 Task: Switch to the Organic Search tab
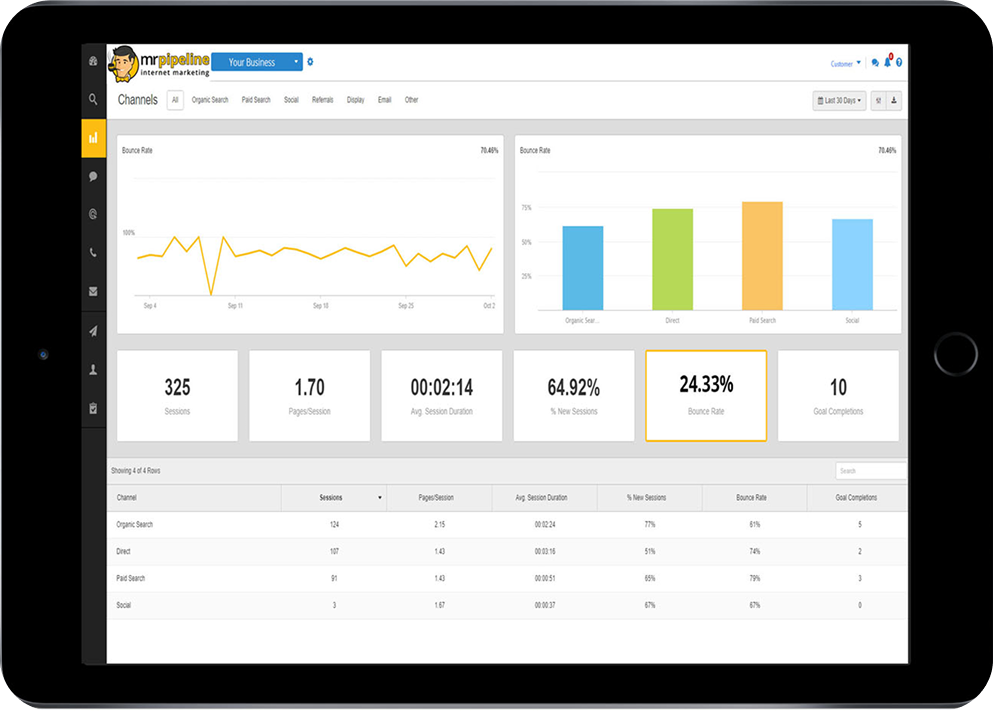tap(210, 100)
